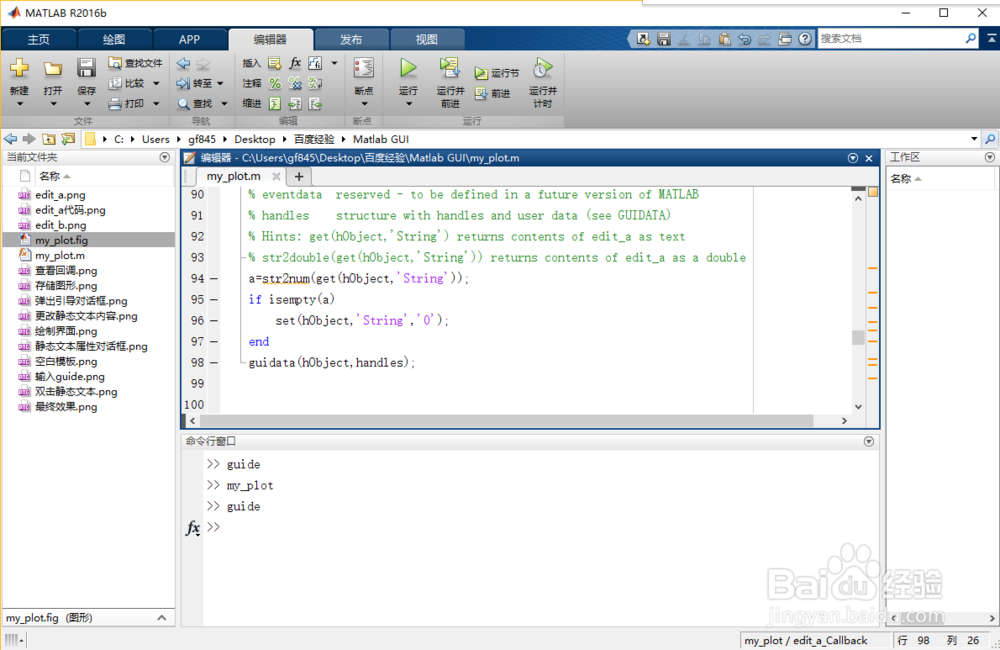Add a new editor tab with plus
Viewport: 1000px width, 650px height.
click(x=298, y=177)
